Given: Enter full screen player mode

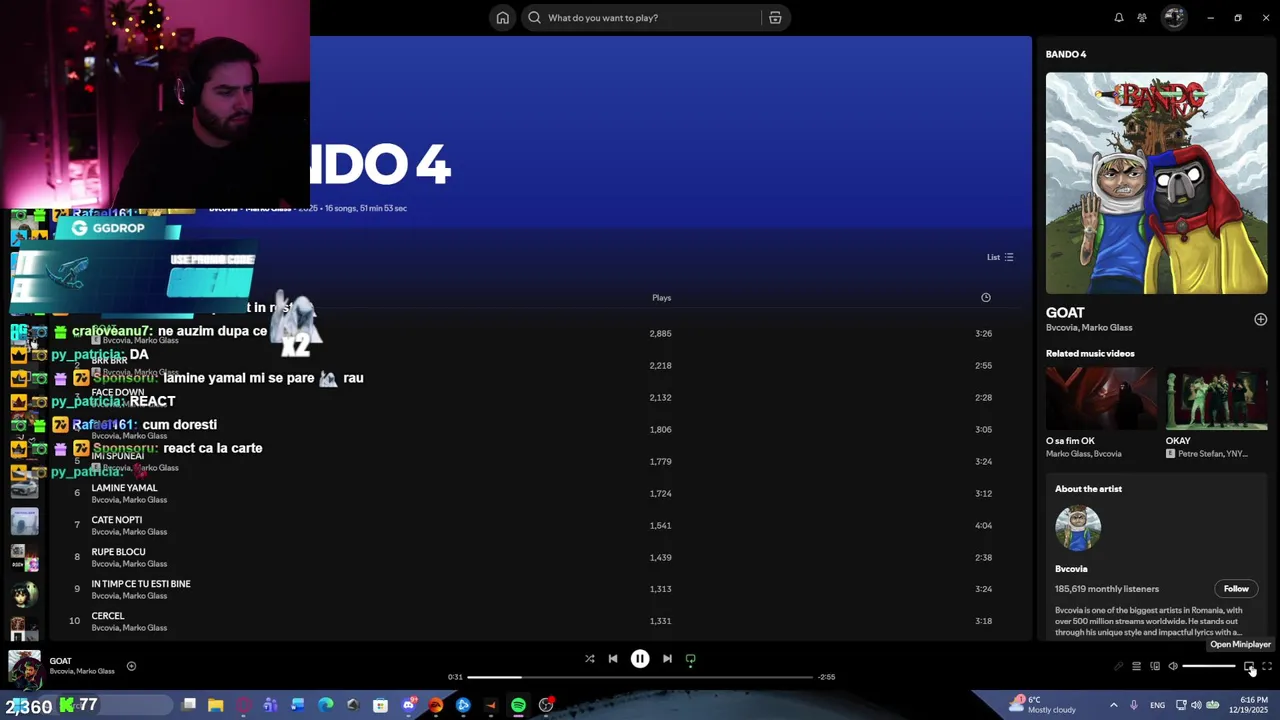Looking at the screenshot, I should click(1267, 666).
